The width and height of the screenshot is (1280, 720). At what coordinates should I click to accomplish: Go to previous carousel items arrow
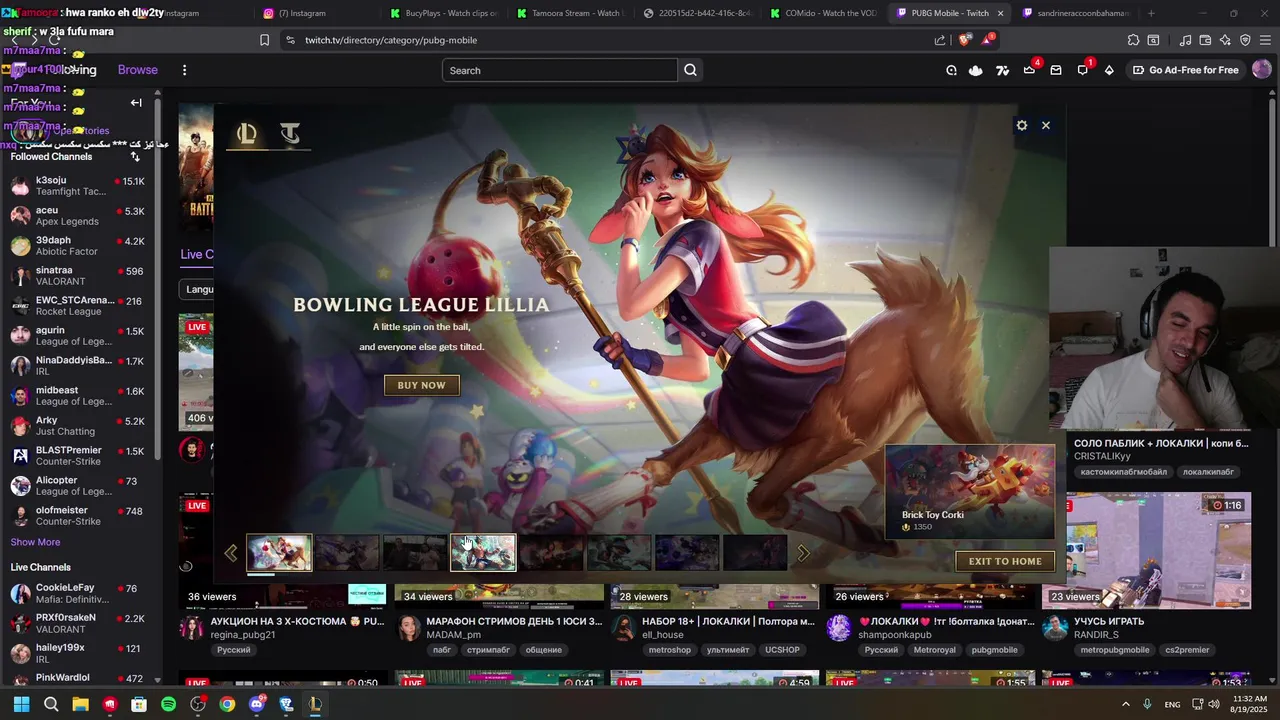click(231, 553)
